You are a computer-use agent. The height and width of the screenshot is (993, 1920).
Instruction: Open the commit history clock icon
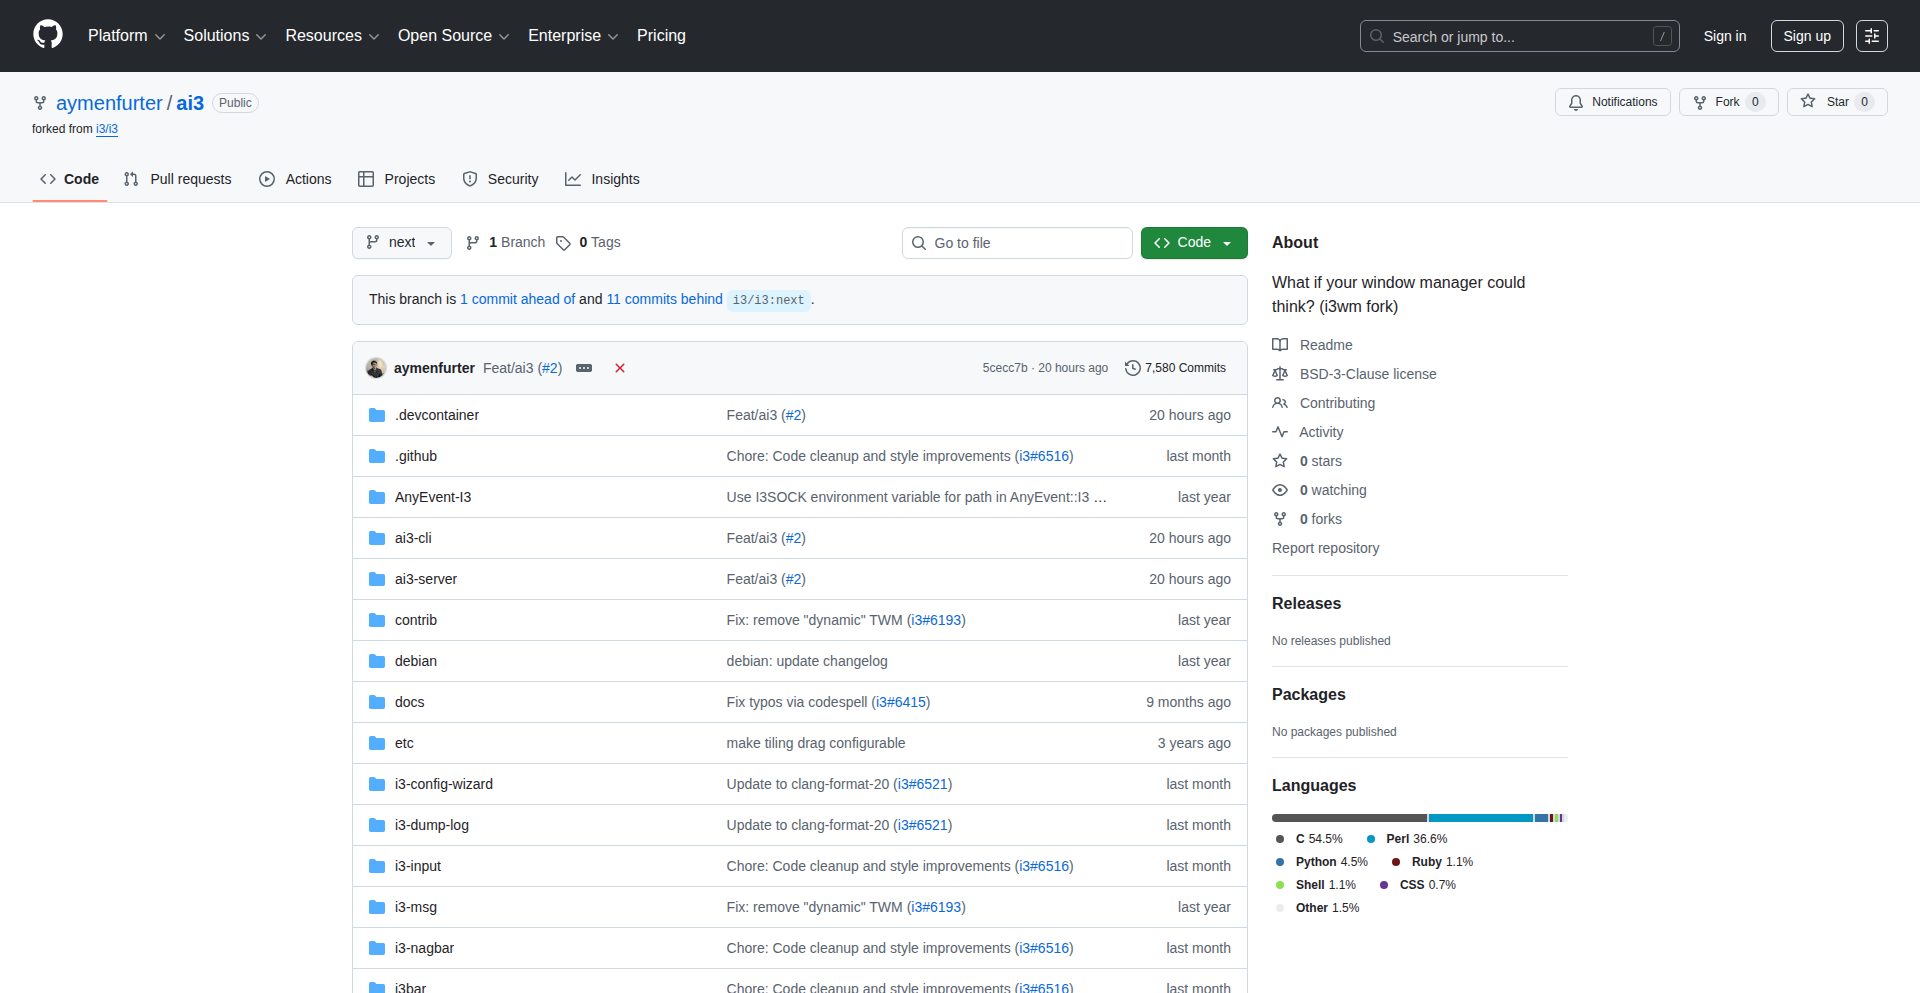click(x=1132, y=368)
